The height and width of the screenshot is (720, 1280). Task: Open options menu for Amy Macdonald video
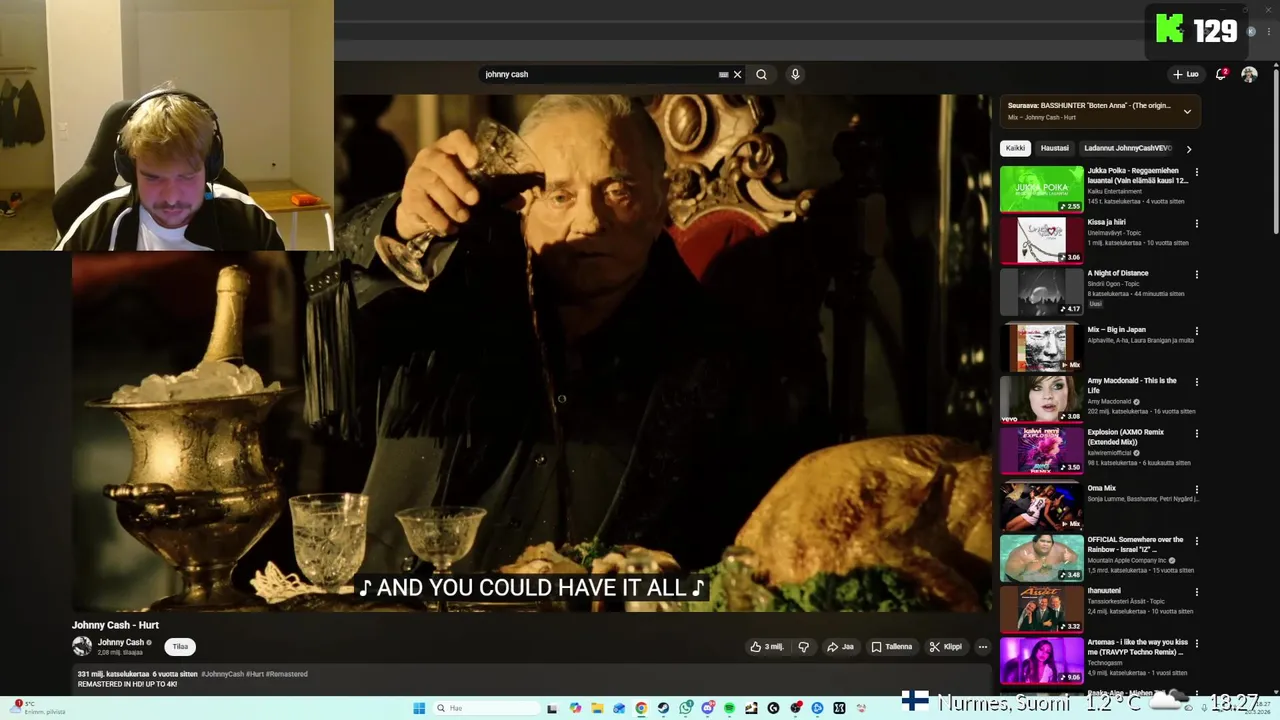pos(1197,382)
